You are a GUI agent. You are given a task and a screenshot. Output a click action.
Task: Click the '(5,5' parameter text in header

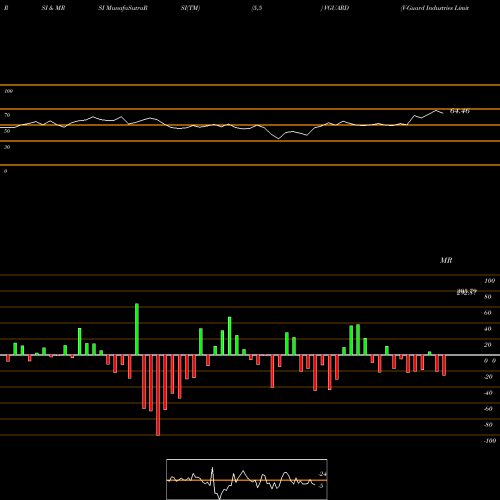click(257, 8)
